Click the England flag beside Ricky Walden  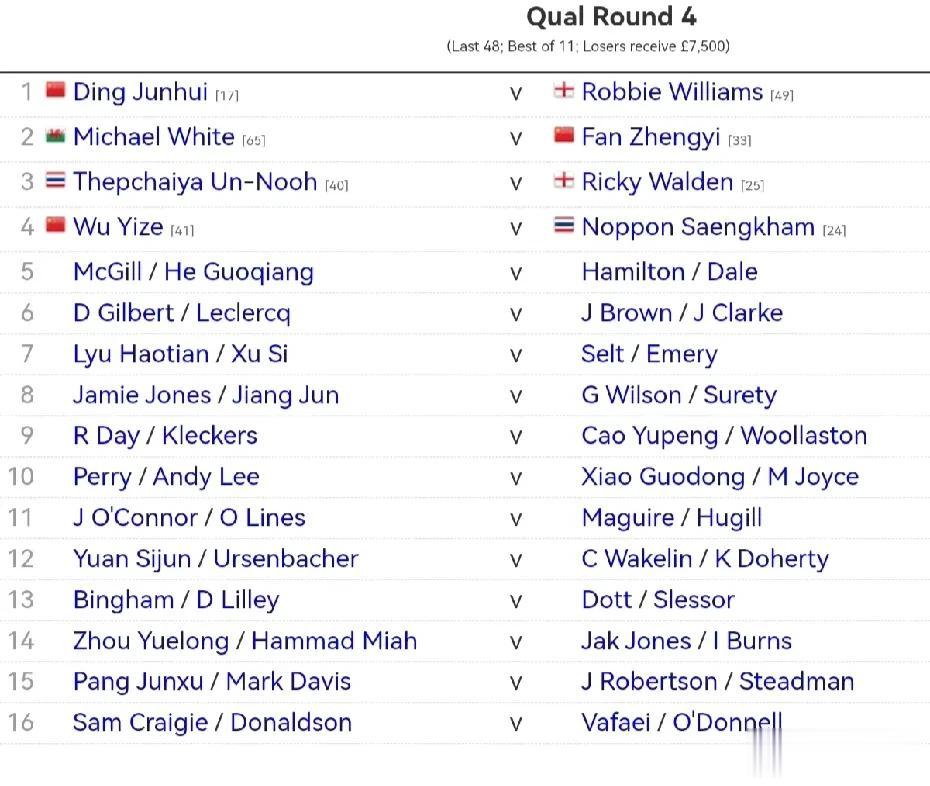click(x=563, y=180)
